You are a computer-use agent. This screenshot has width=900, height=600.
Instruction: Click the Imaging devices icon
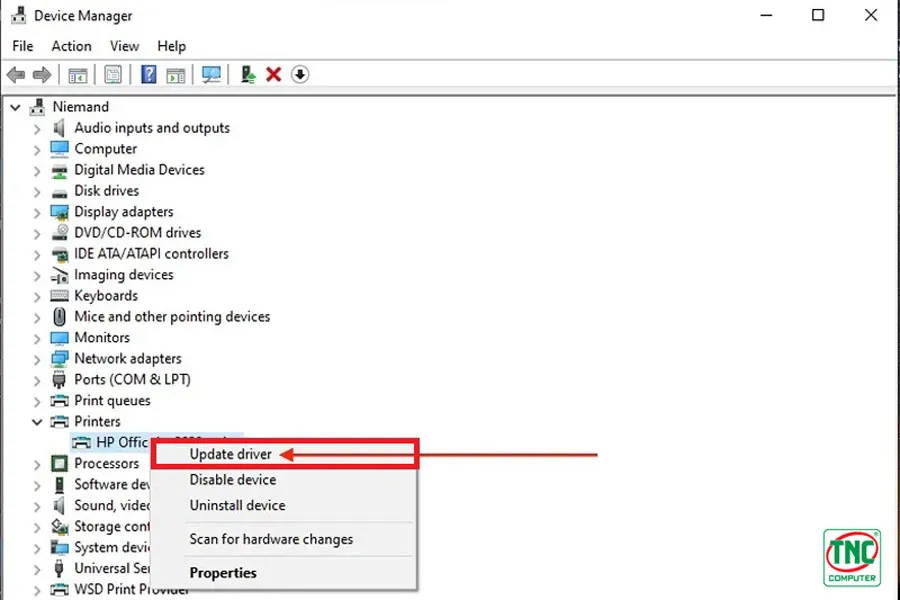point(60,275)
